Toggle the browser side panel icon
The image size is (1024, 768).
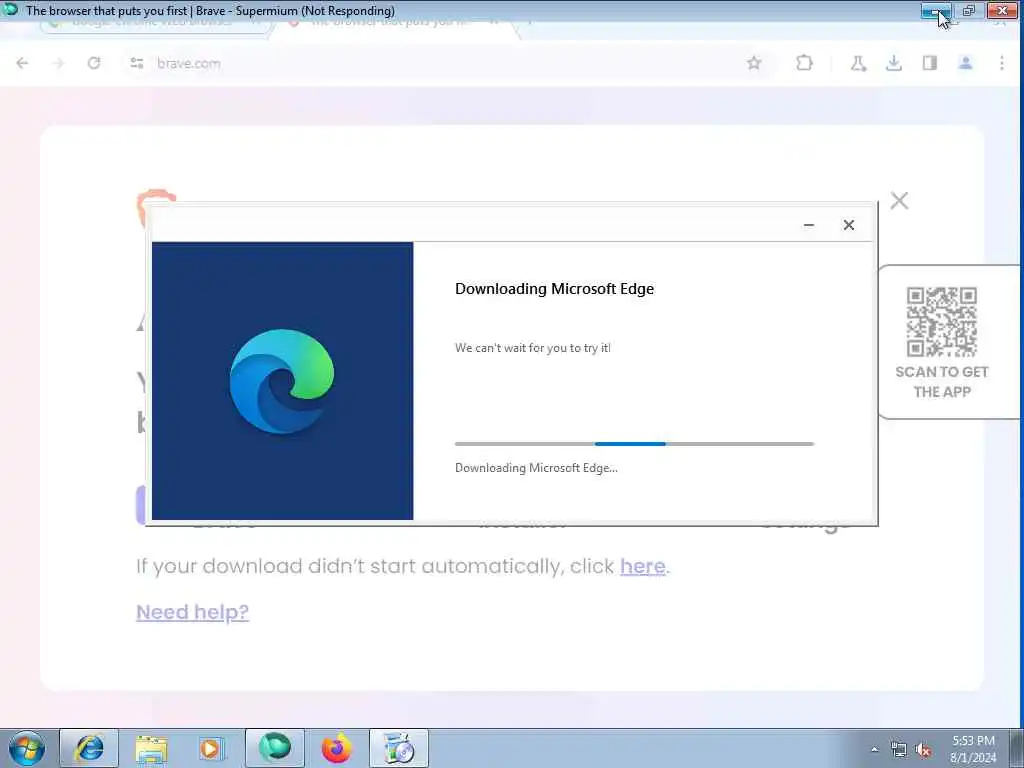click(x=930, y=63)
